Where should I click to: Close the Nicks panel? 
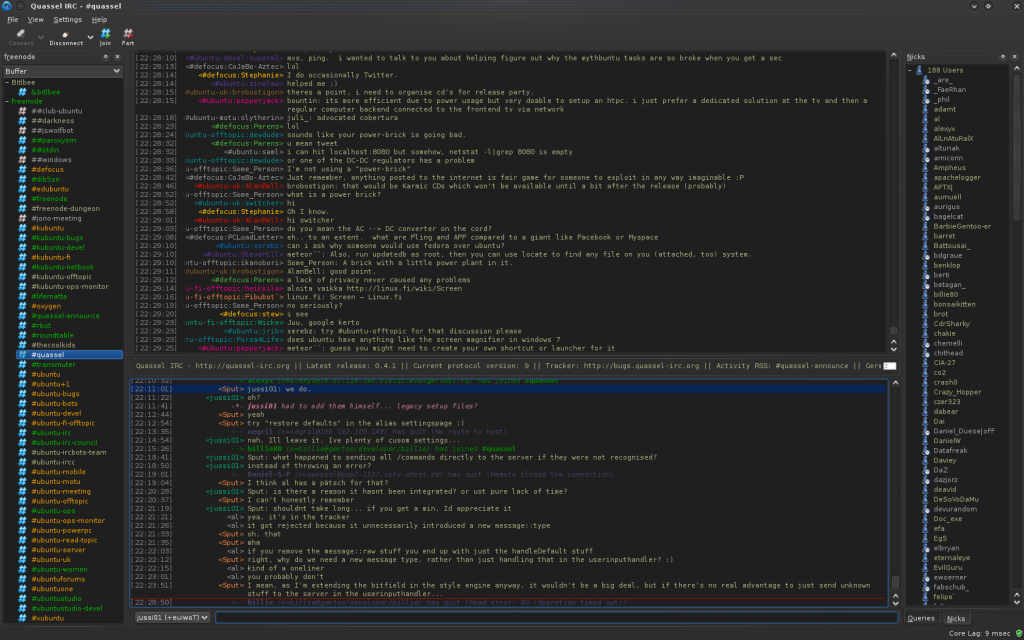[1015, 58]
